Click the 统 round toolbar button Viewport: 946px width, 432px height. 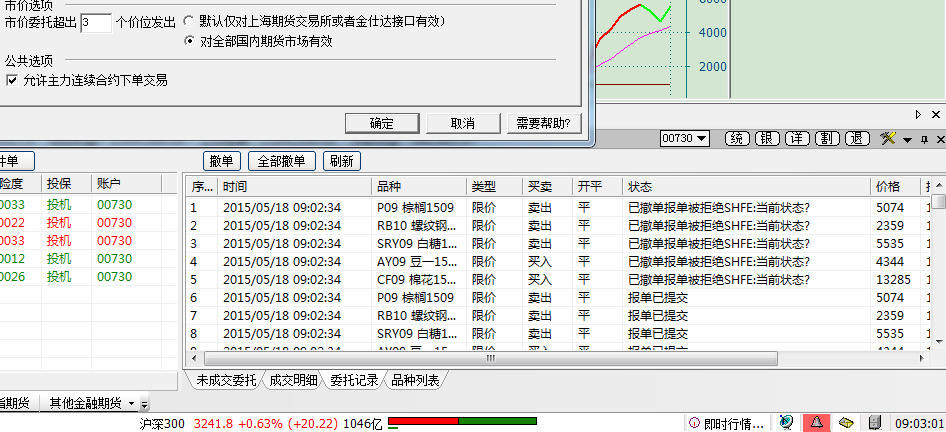click(737, 138)
